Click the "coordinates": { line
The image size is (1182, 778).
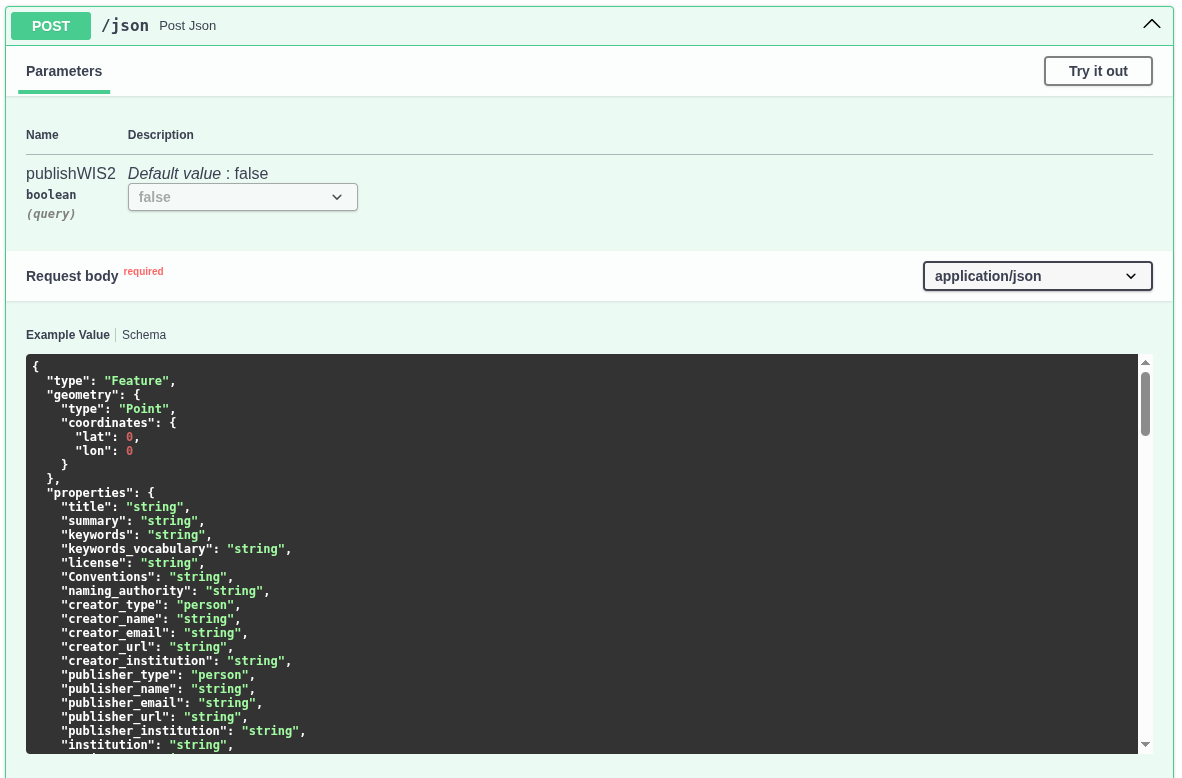click(118, 423)
